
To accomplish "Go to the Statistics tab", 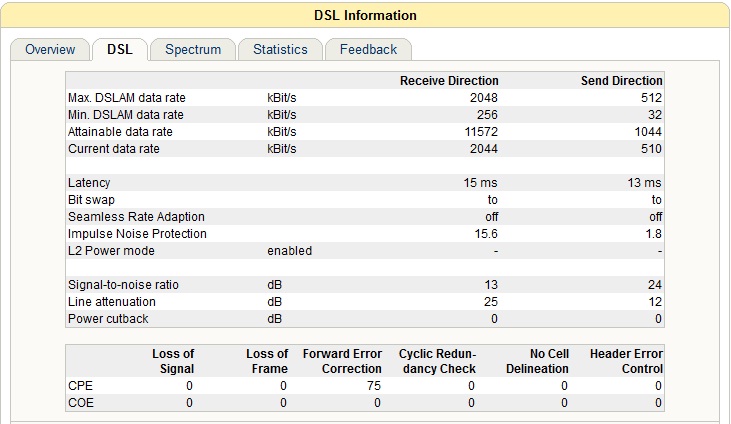I will click(x=280, y=49).
